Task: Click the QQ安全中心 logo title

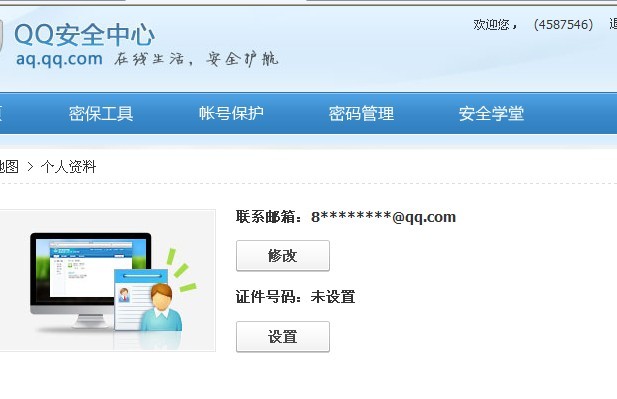Action: point(84,35)
